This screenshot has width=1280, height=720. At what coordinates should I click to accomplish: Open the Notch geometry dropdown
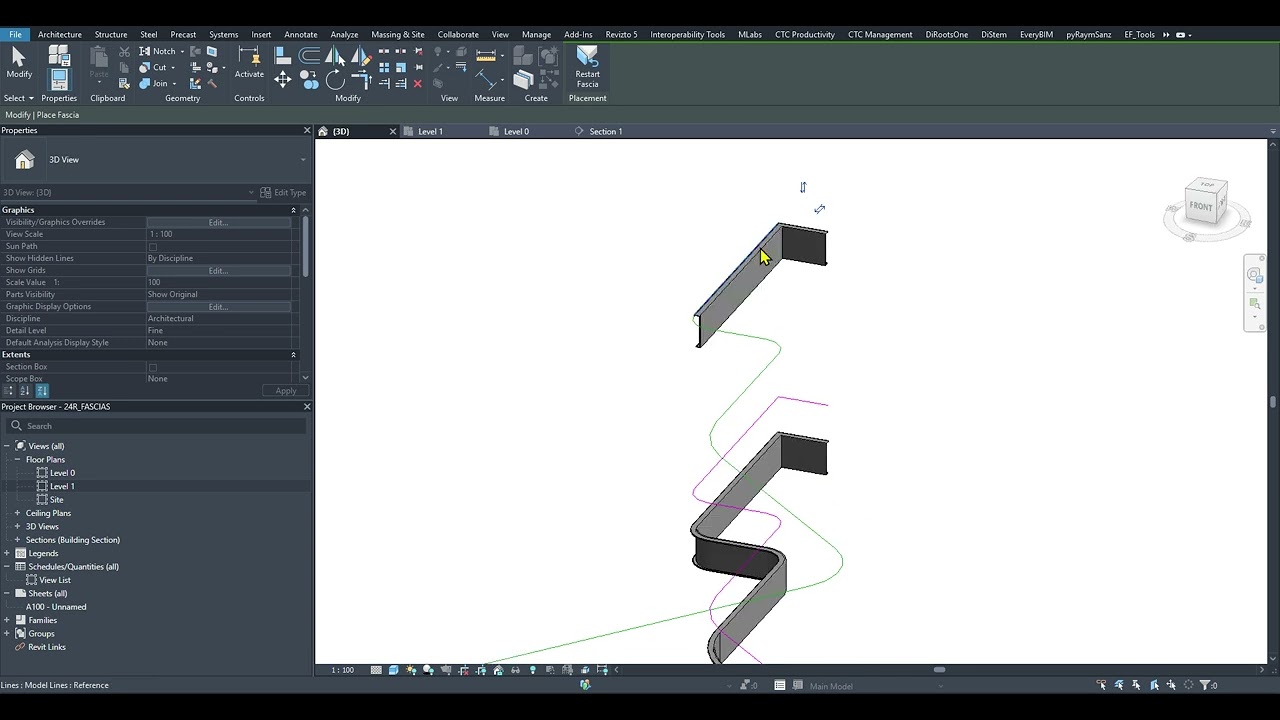pyautogui.click(x=182, y=51)
